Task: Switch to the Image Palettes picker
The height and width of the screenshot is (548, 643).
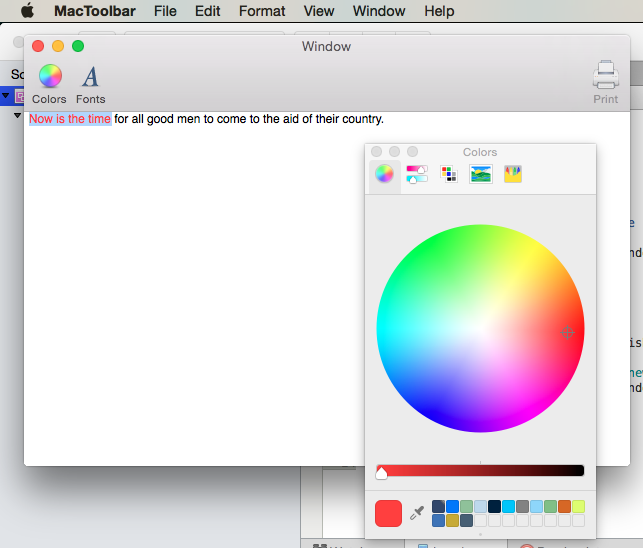Action: tap(481, 174)
